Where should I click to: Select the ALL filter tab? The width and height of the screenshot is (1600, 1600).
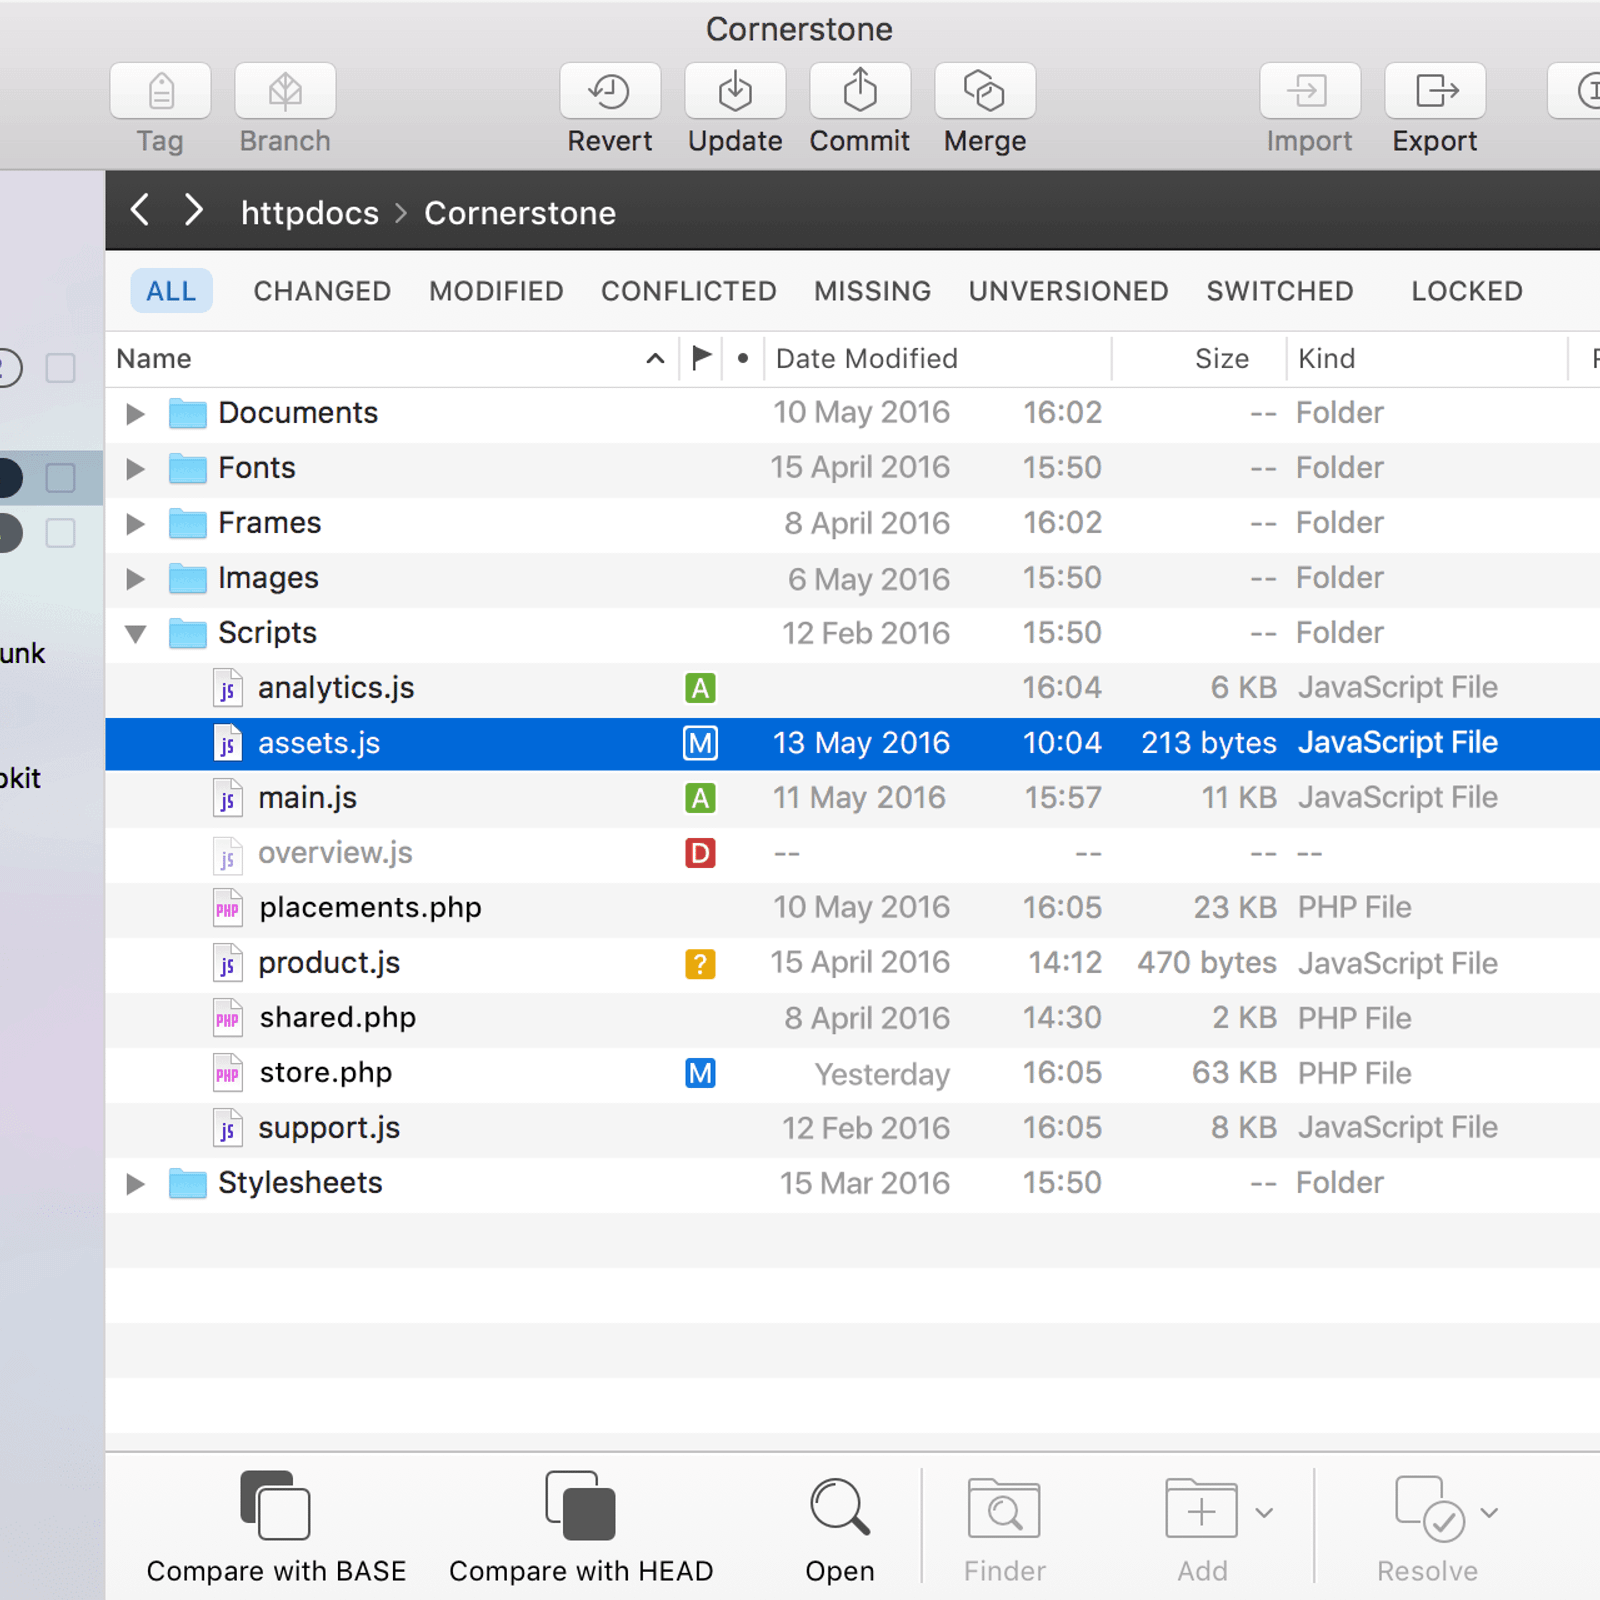tap(171, 291)
